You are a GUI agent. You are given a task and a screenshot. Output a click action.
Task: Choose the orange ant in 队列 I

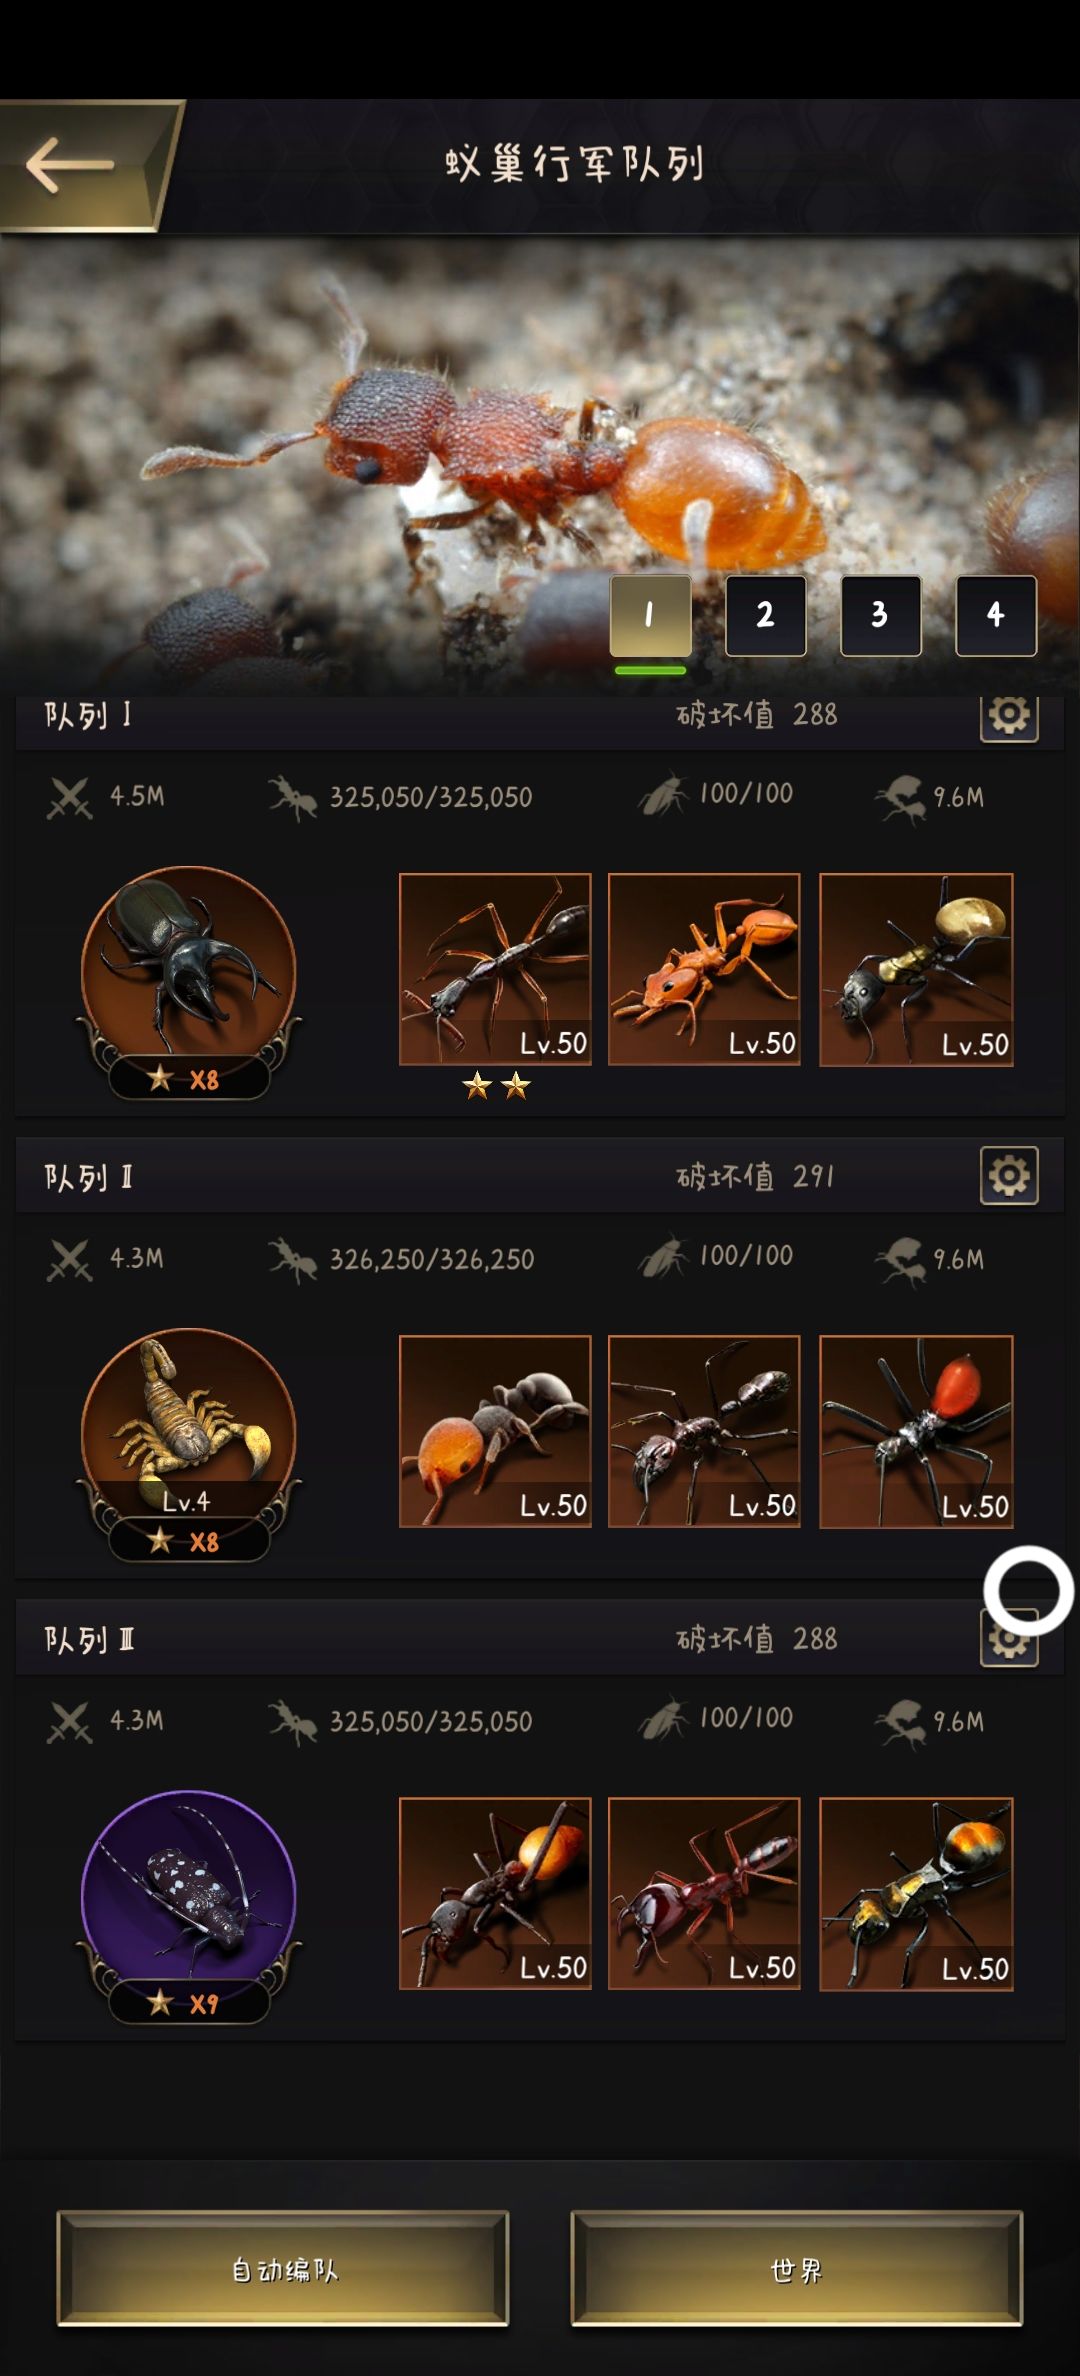[x=704, y=969]
